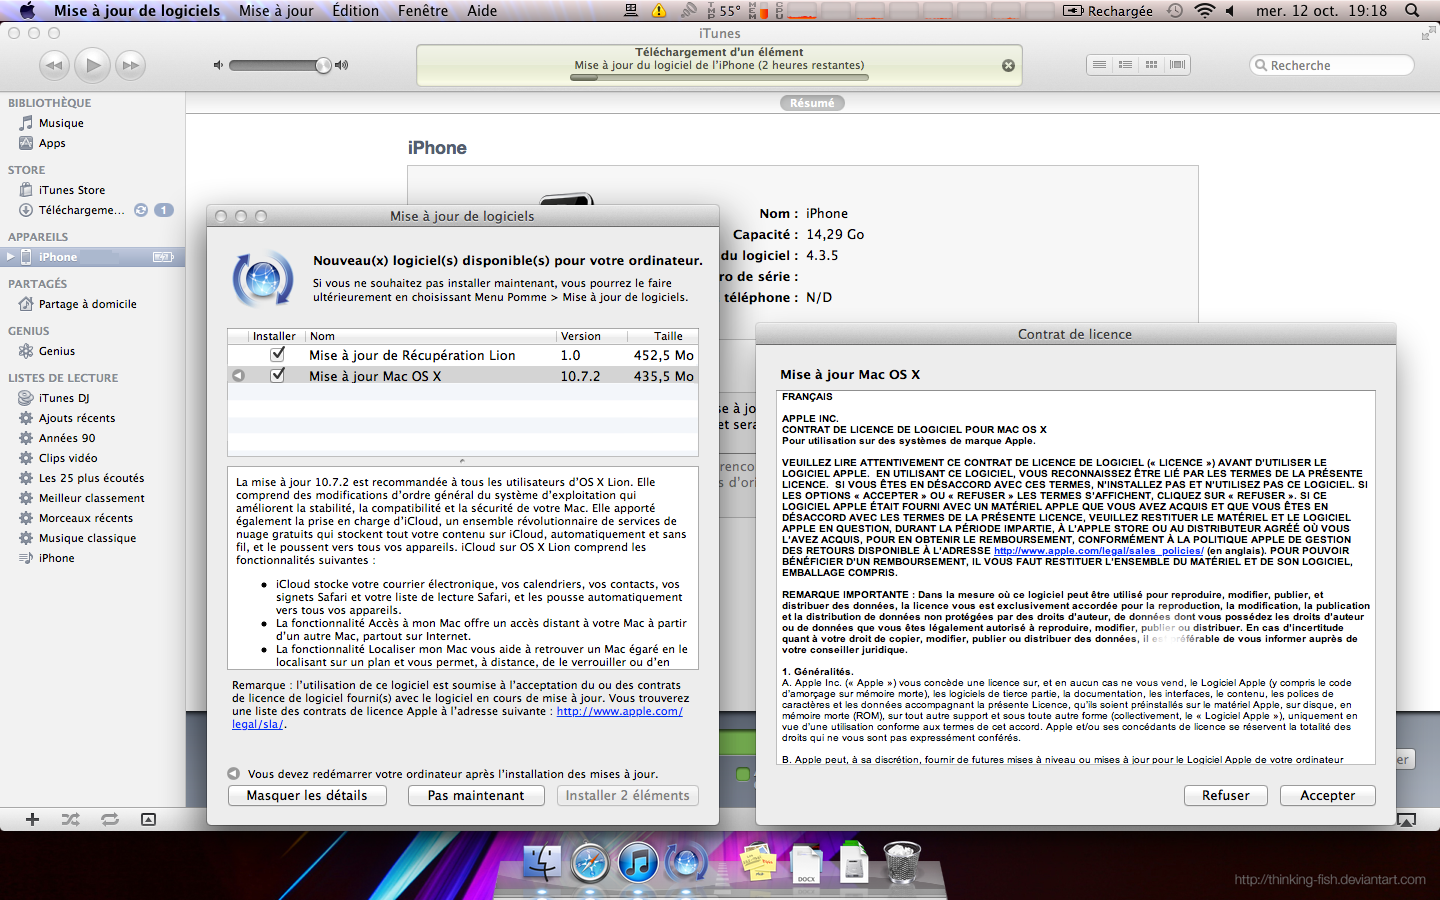Toggle shuffle in iTunes bottom bar
Screen dimensions: 1440x900
[x=70, y=819]
